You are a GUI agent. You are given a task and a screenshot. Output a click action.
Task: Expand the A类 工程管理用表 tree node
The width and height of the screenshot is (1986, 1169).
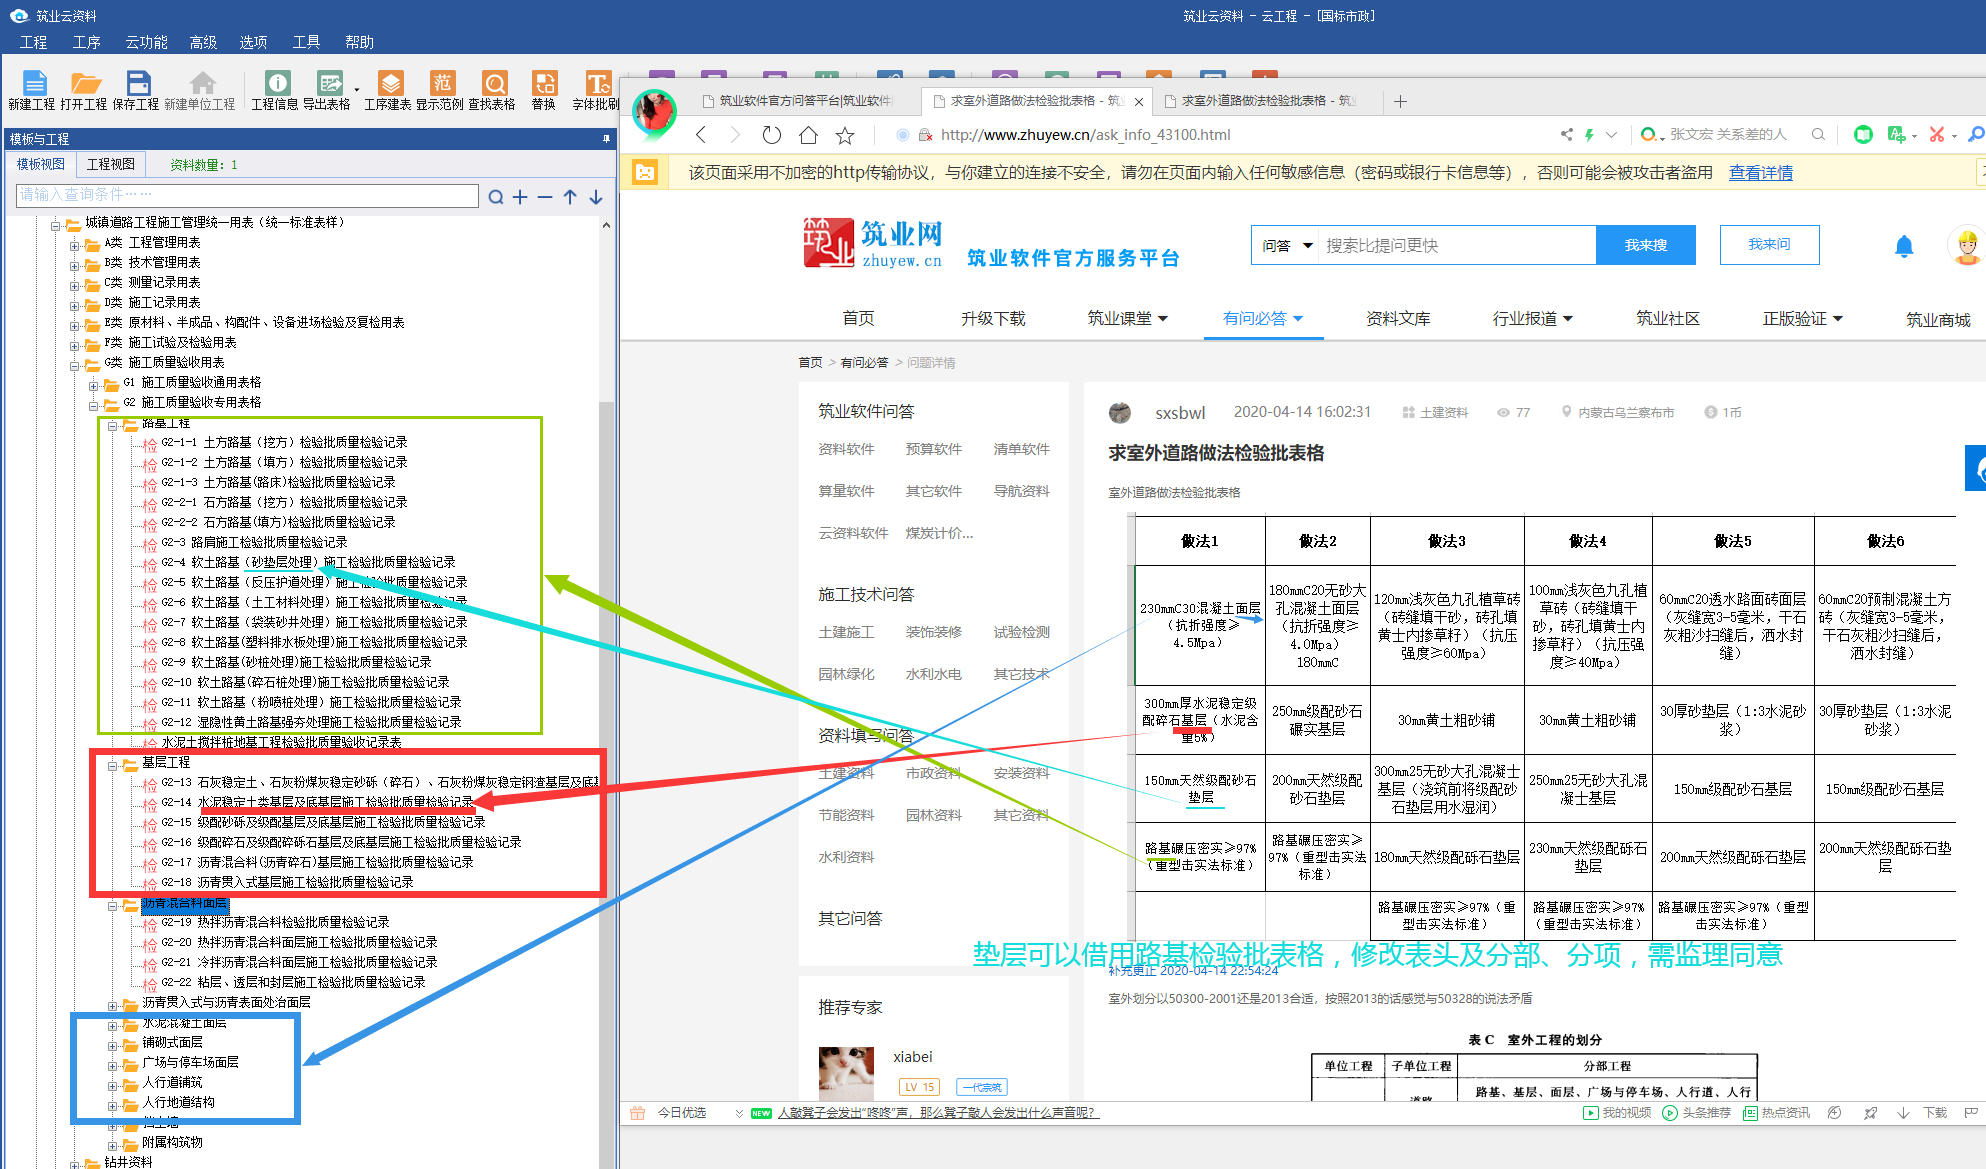point(75,244)
